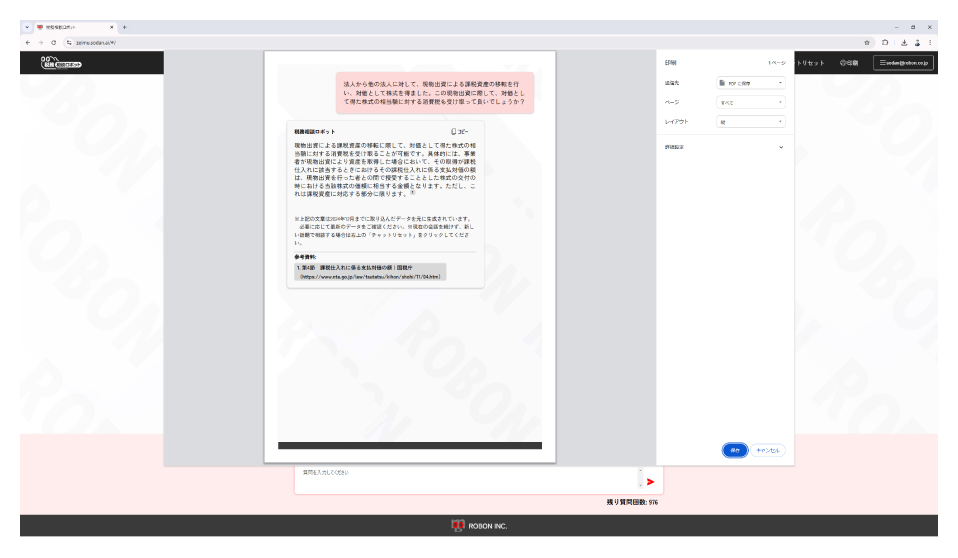The height and width of the screenshot is (558, 958).
Task: Click the キャンセル cancel button
Action: (x=768, y=450)
